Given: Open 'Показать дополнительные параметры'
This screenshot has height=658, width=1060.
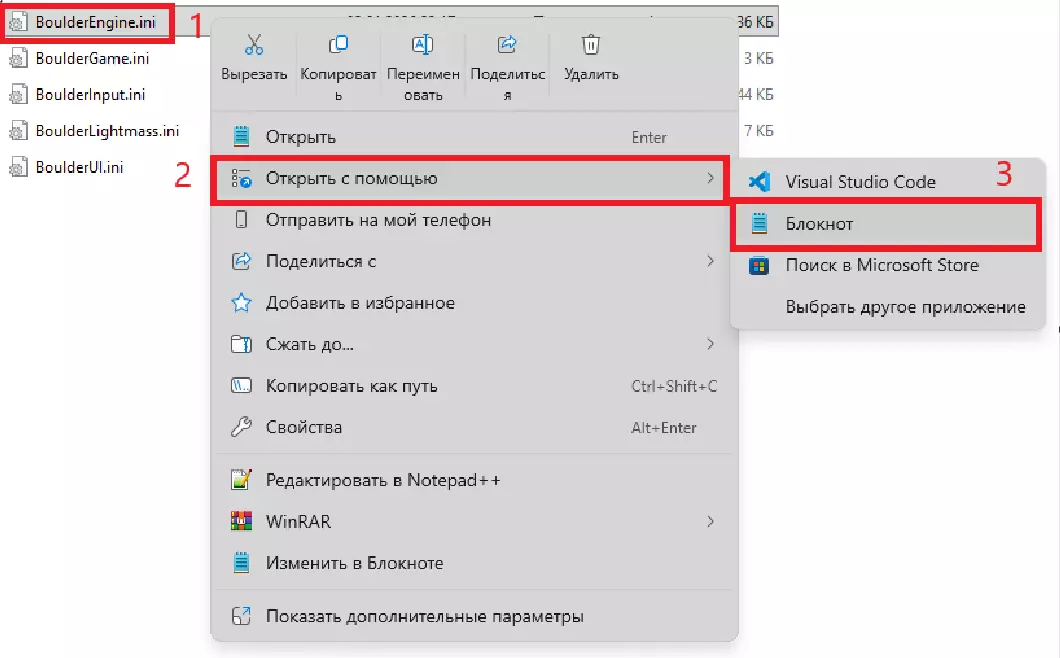Looking at the screenshot, I should pyautogui.click(x=424, y=616).
